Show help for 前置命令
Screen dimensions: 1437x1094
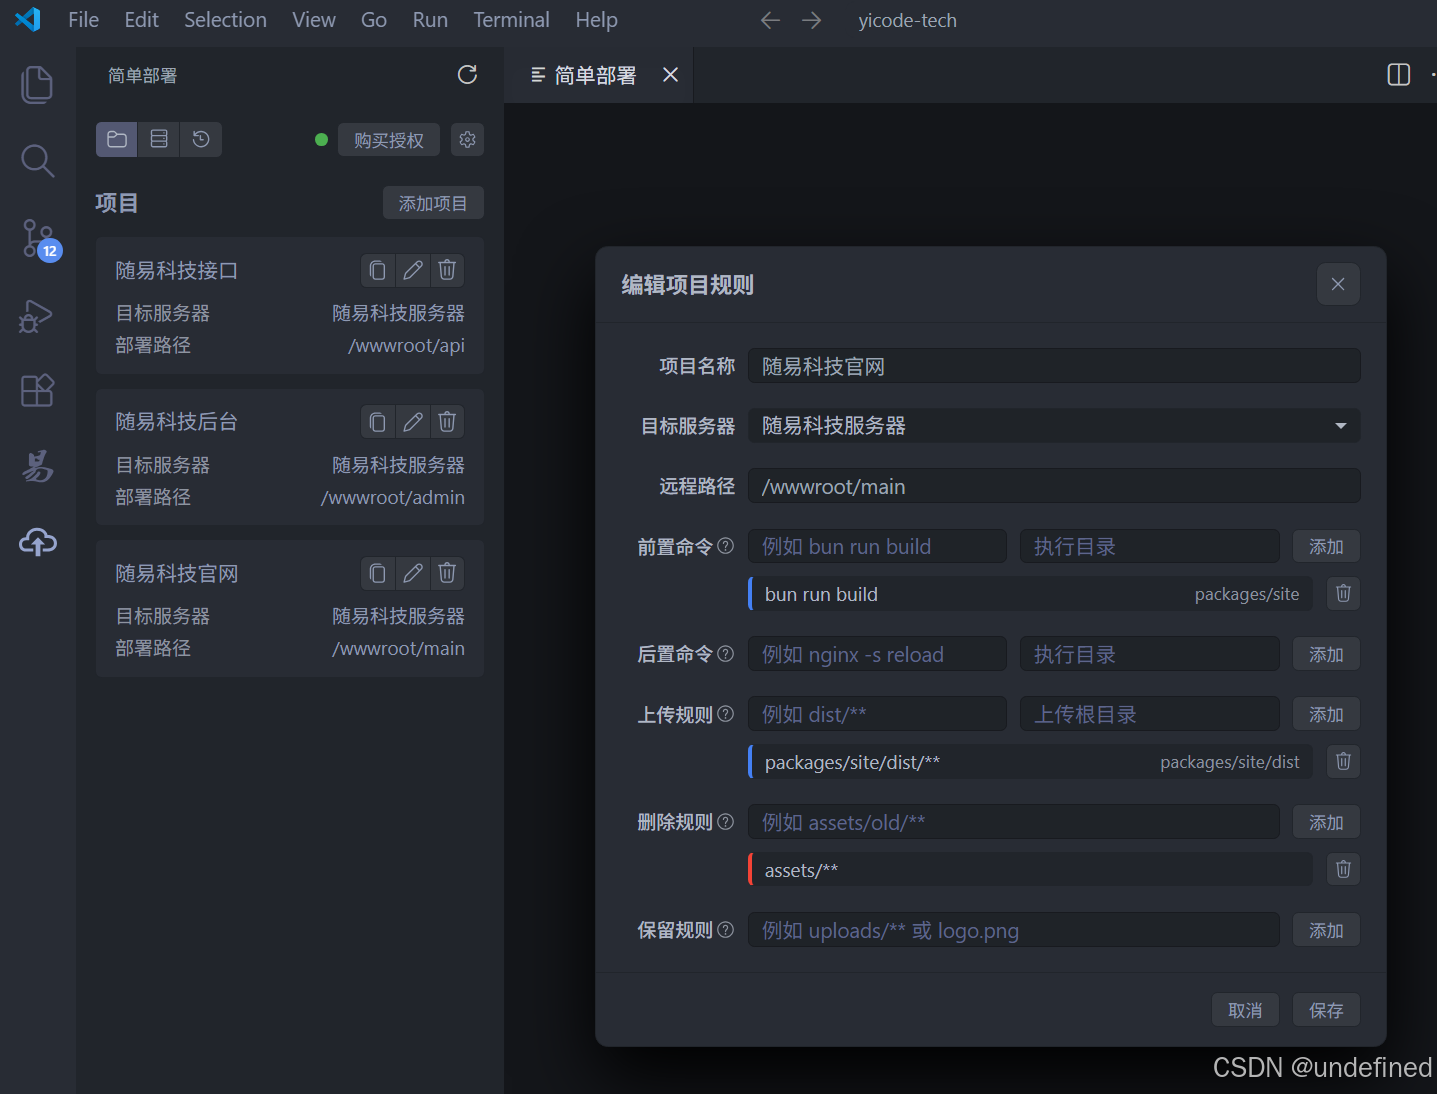pos(726,546)
